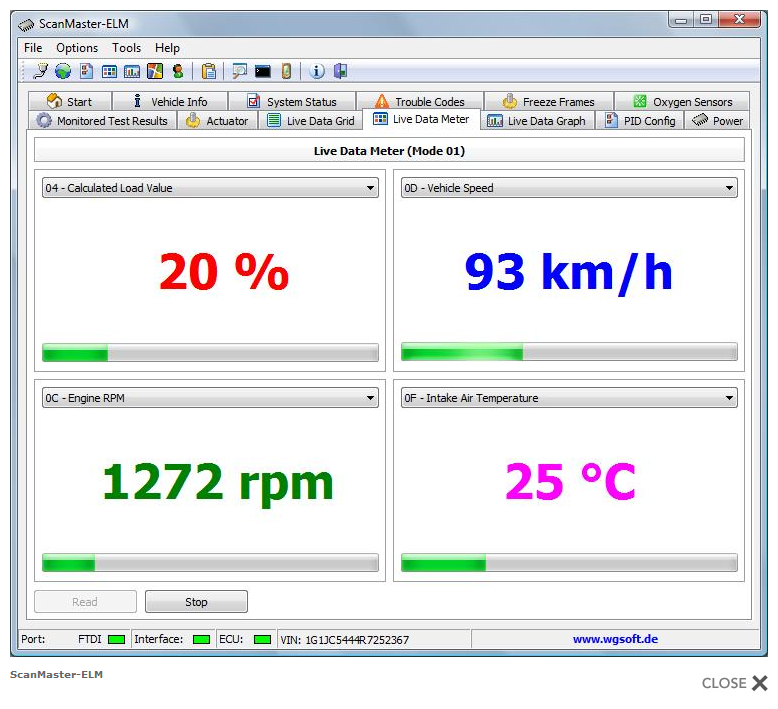
Task: Click the magnifier search icon in toolbar
Action: 240,71
